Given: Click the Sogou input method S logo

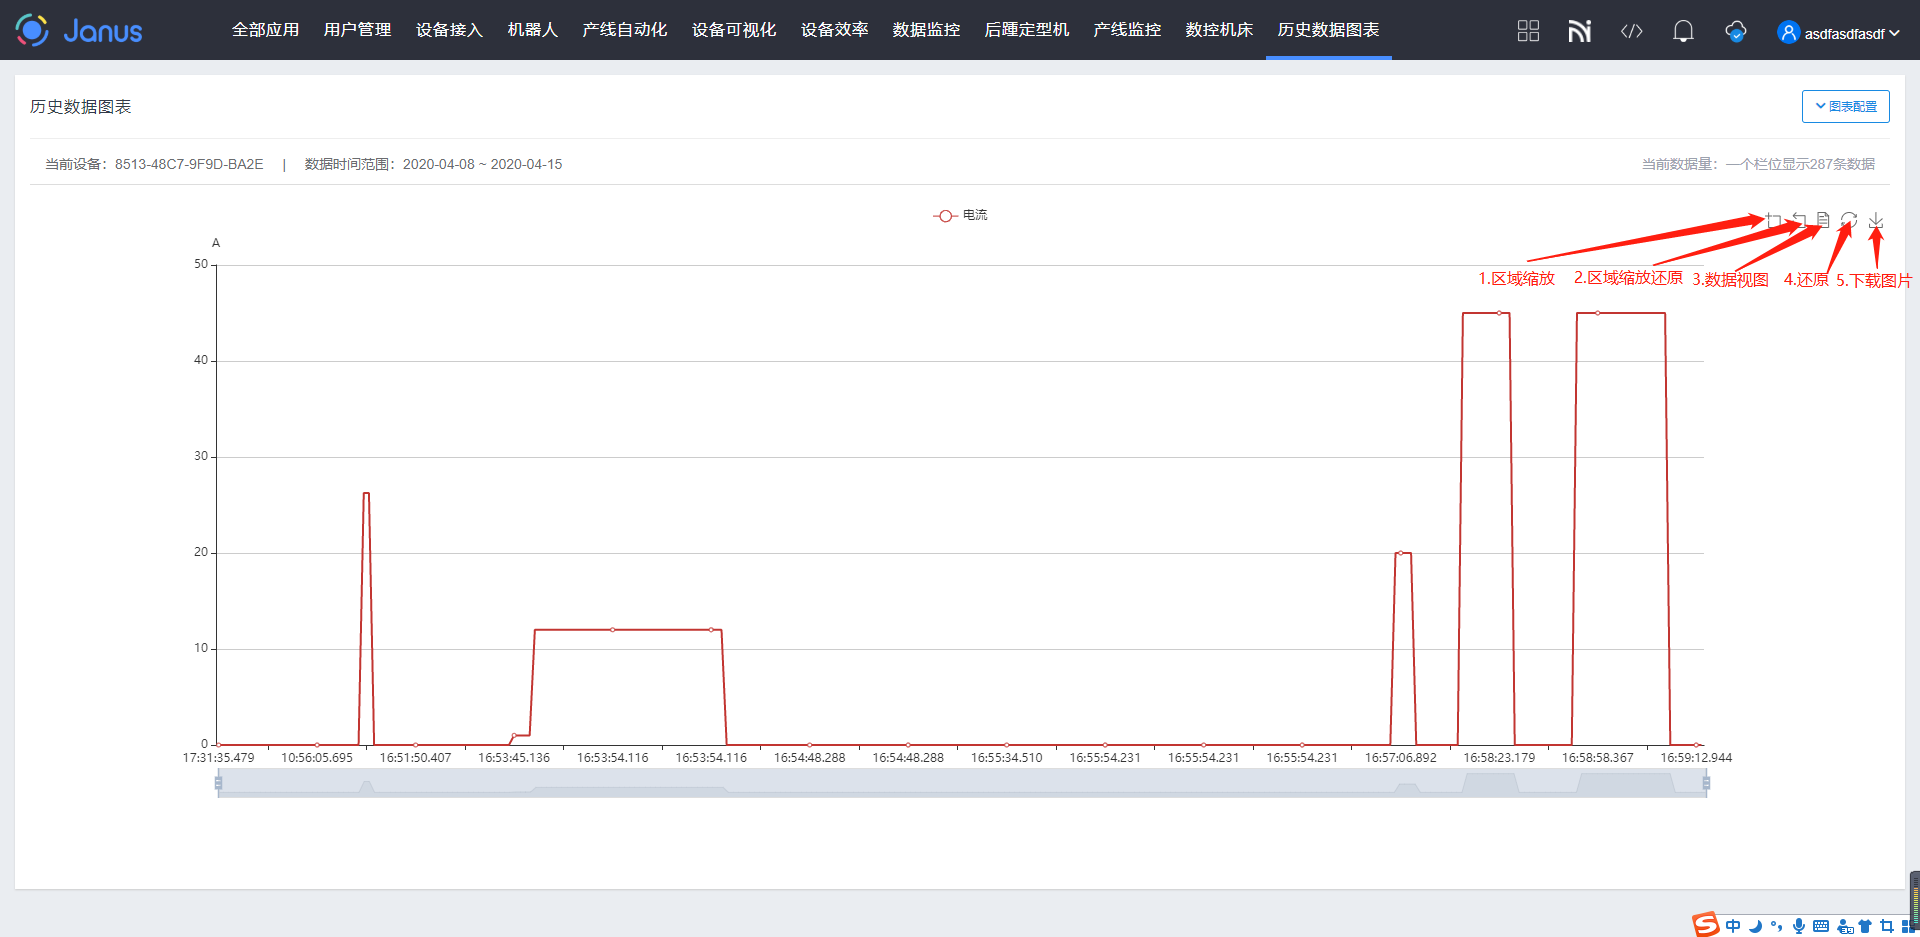Looking at the screenshot, I should (1705, 924).
